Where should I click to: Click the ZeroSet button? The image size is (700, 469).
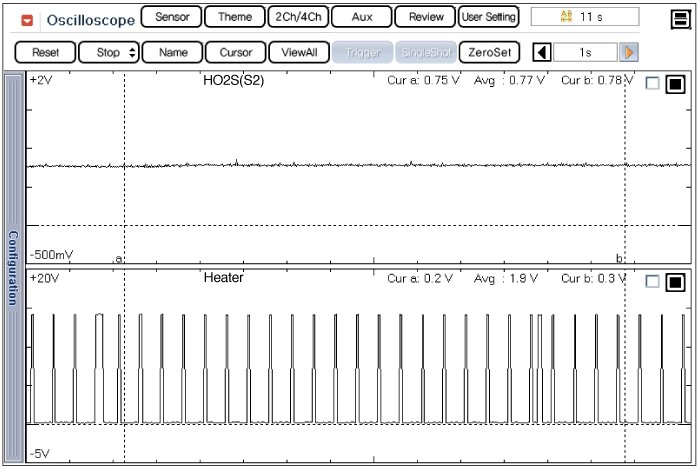(x=489, y=53)
